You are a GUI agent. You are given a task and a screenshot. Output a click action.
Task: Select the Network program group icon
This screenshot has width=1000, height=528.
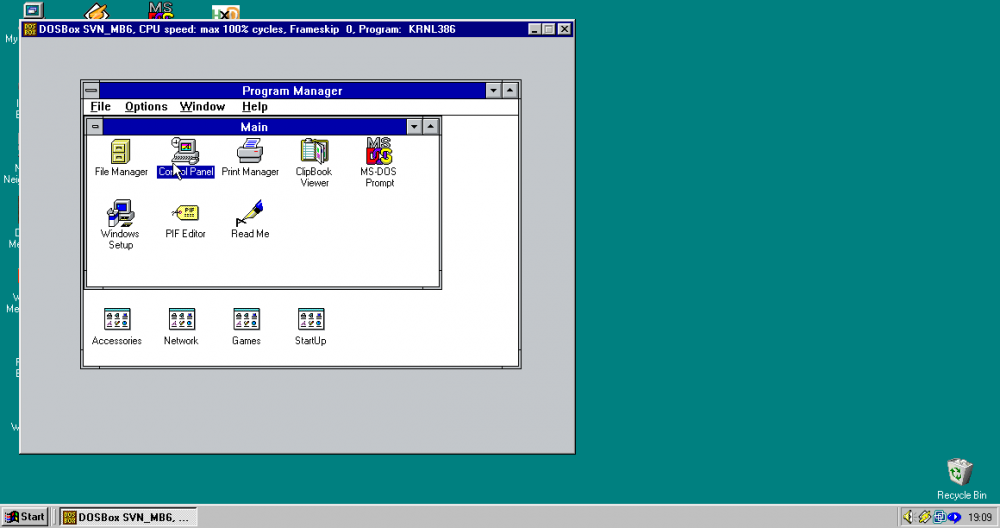[x=181, y=327]
